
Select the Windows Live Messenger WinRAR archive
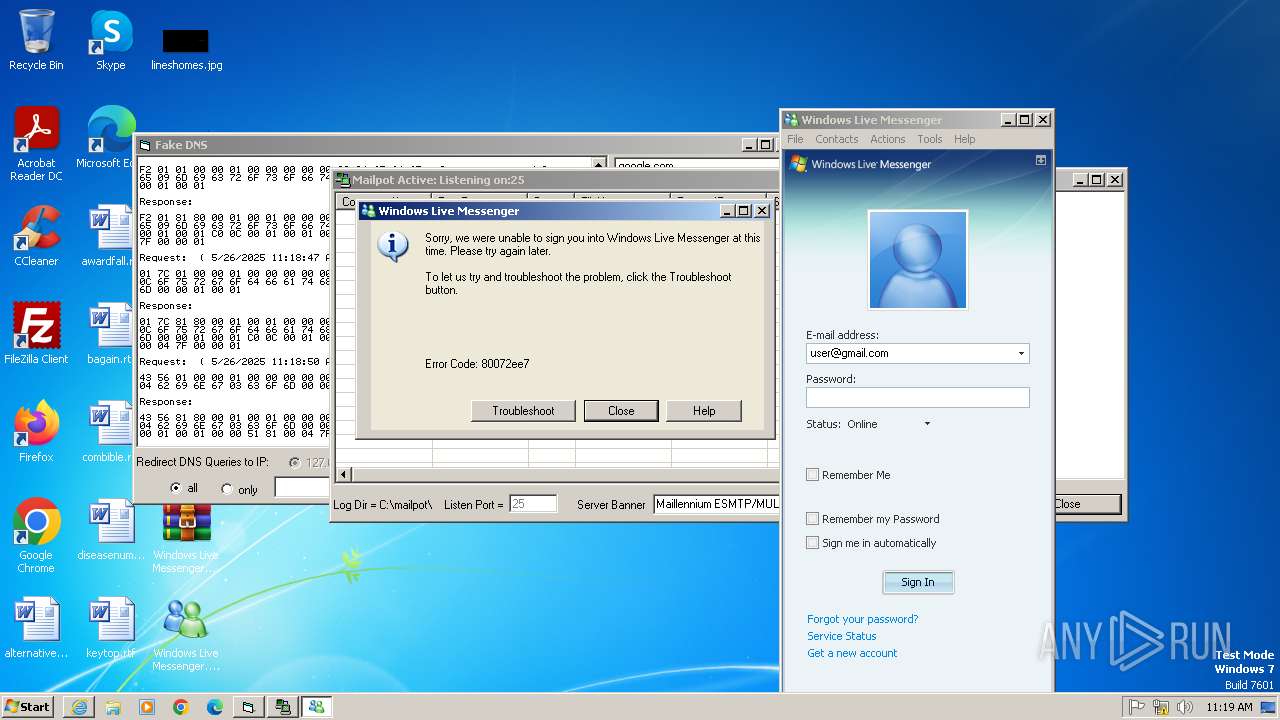point(186,537)
